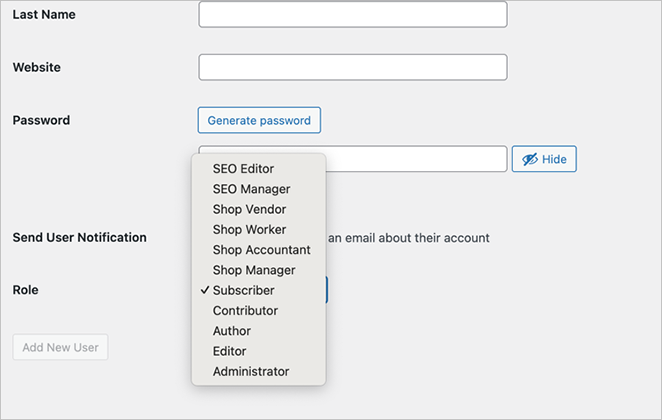Screen dimensions: 662x420
Task: Choose SEO Manager from role list
Action: (x=251, y=189)
